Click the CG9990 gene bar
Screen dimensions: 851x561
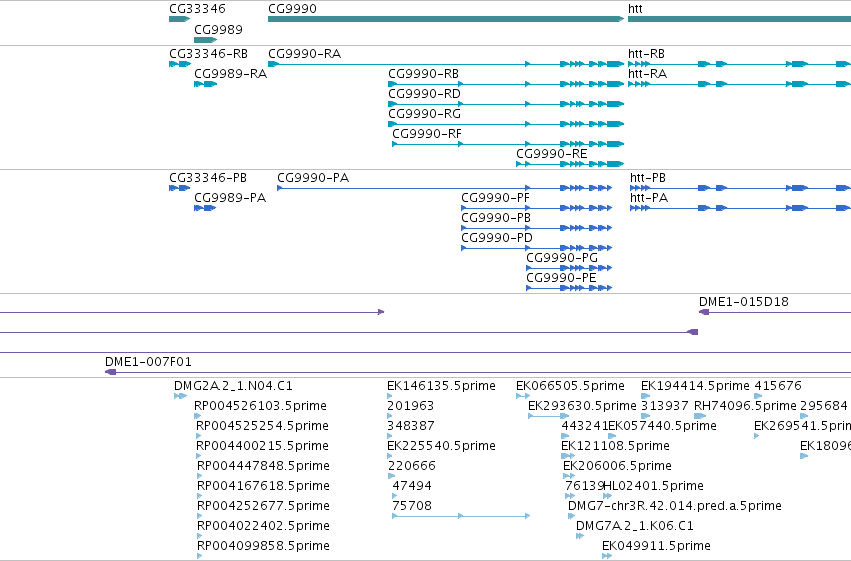pyautogui.click(x=446, y=19)
